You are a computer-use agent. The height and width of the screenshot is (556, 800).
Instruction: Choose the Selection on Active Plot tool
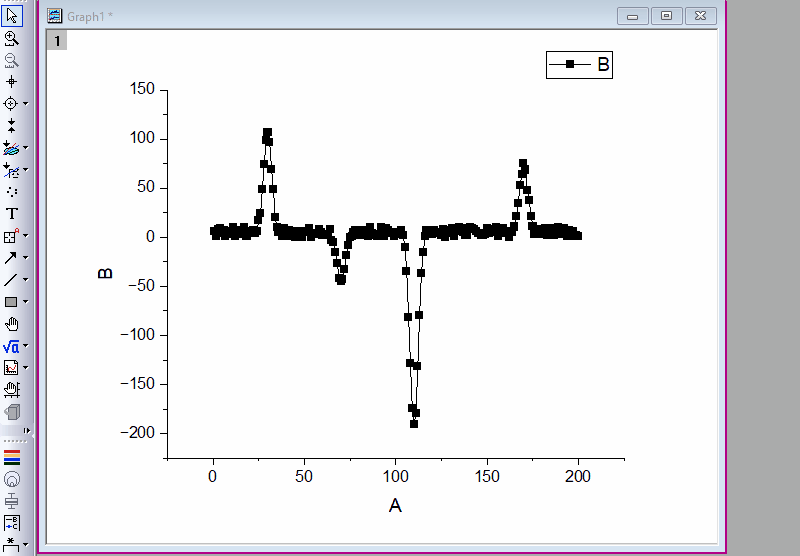10,148
